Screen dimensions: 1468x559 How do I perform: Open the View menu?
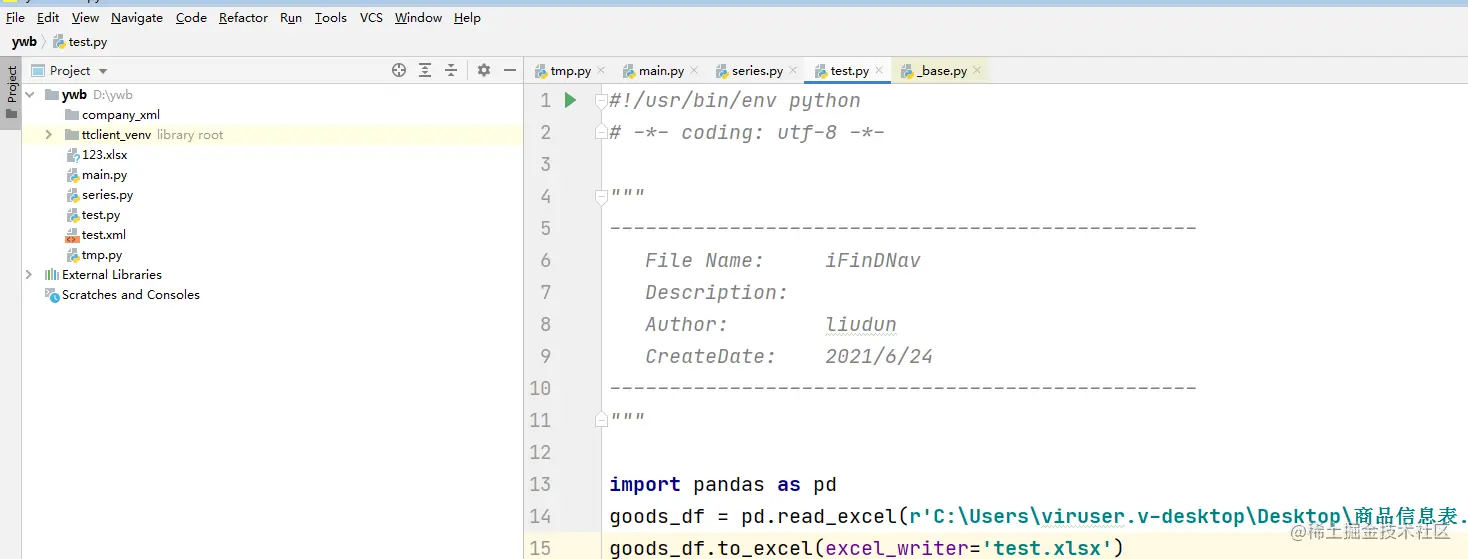(85, 18)
